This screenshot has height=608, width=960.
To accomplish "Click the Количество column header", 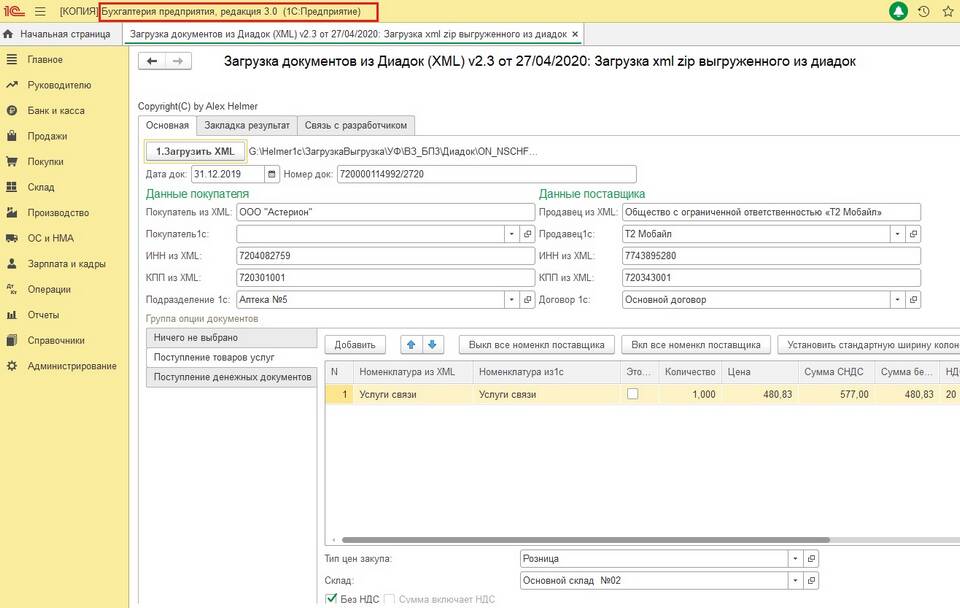I will [x=689, y=372].
